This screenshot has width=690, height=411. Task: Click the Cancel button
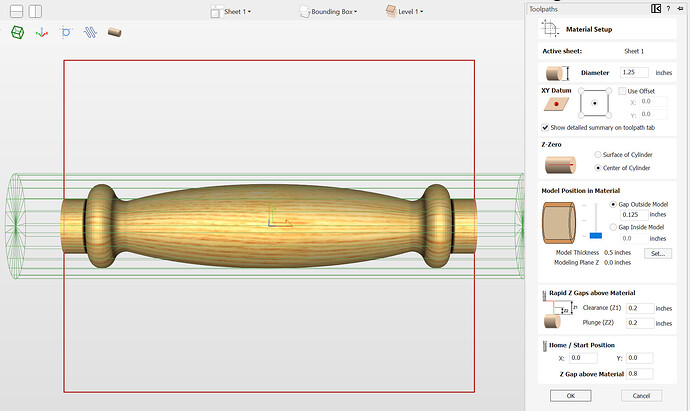641,396
